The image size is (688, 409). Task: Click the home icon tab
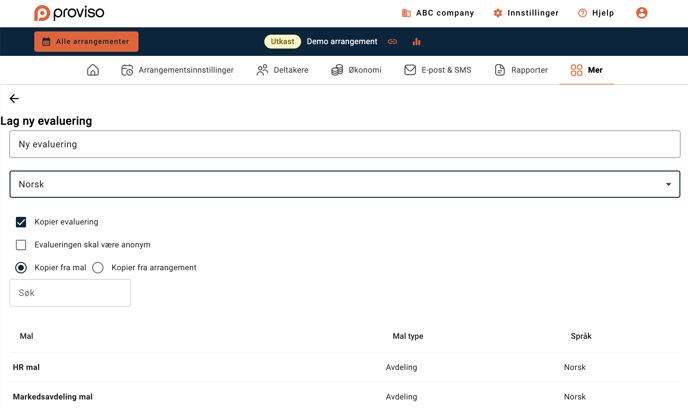point(93,70)
